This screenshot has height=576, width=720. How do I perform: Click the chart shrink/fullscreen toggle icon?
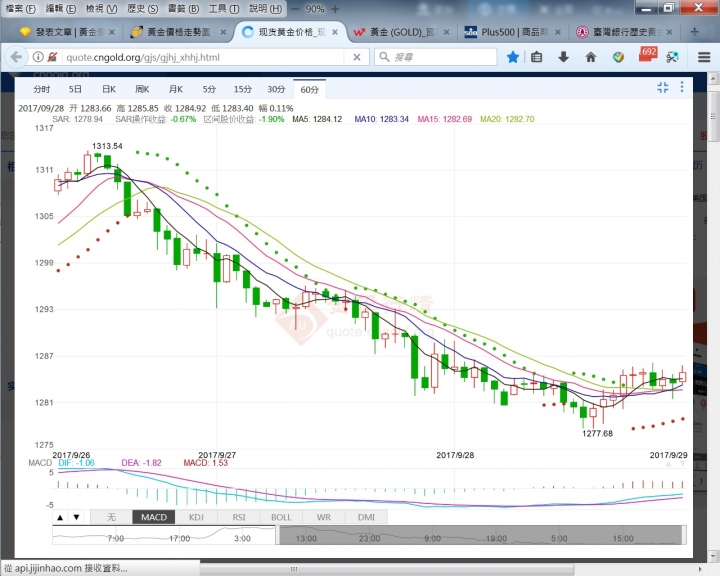coord(662,88)
